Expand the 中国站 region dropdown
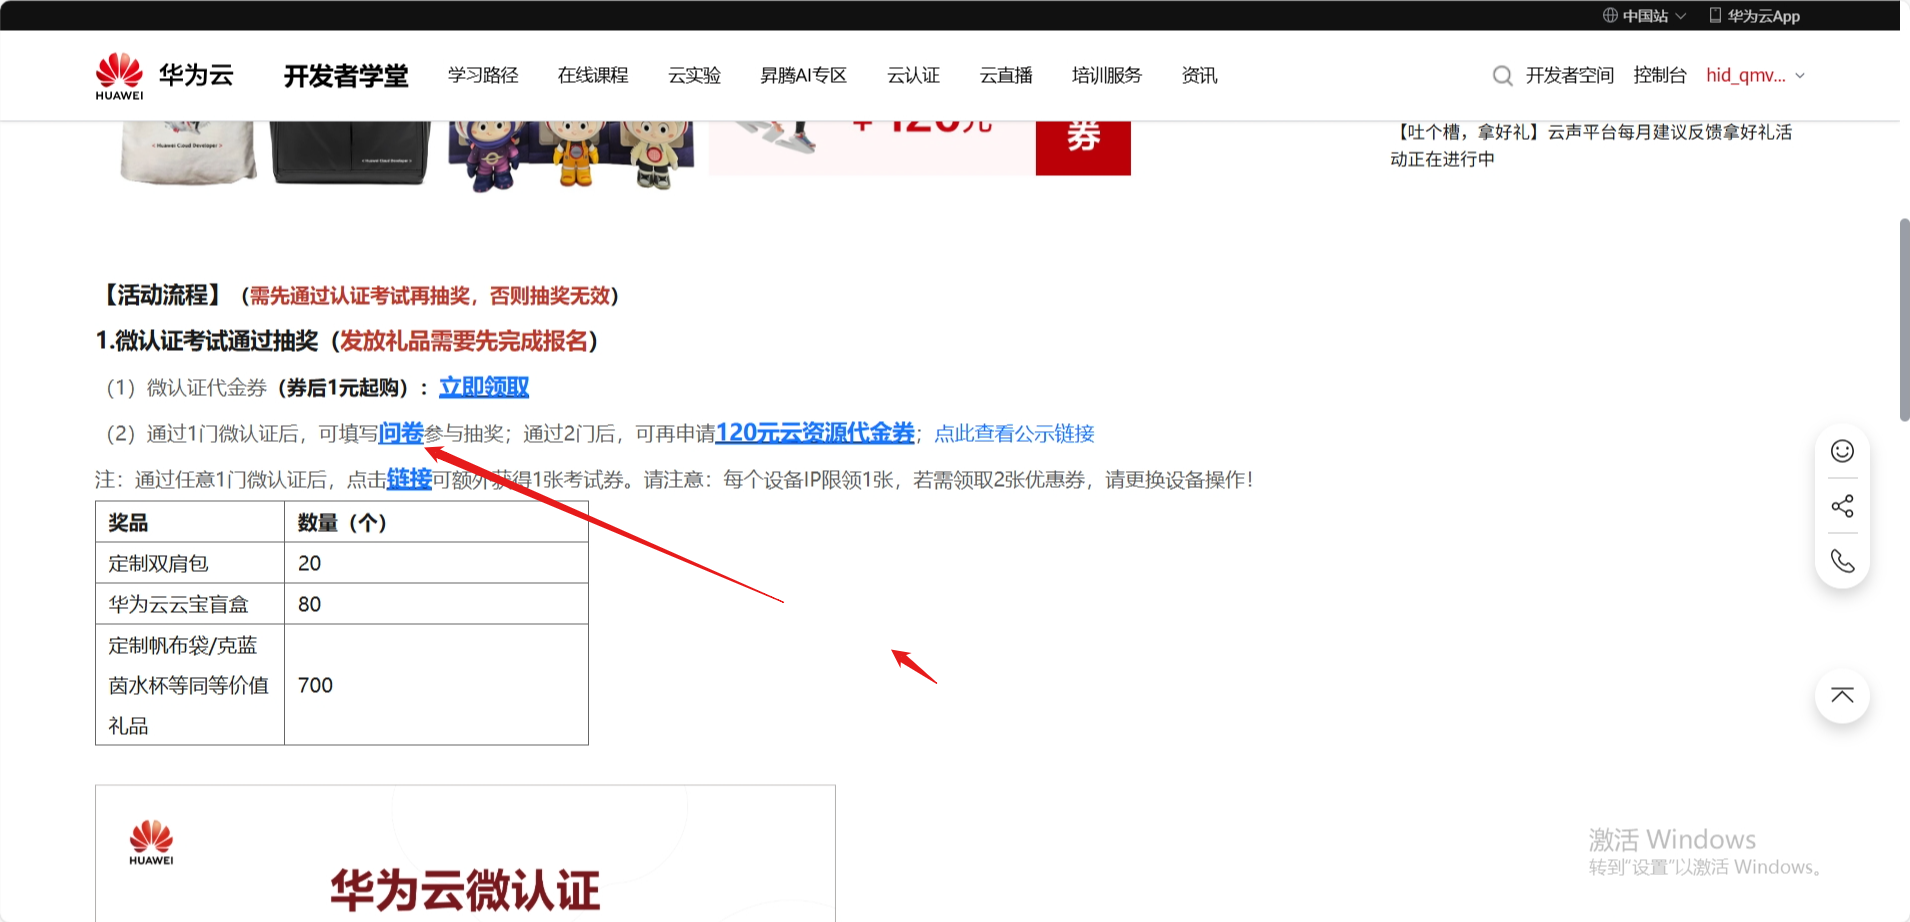Image resolution: width=1910 pixels, height=922 pixels. click(x=1680, y=16)
